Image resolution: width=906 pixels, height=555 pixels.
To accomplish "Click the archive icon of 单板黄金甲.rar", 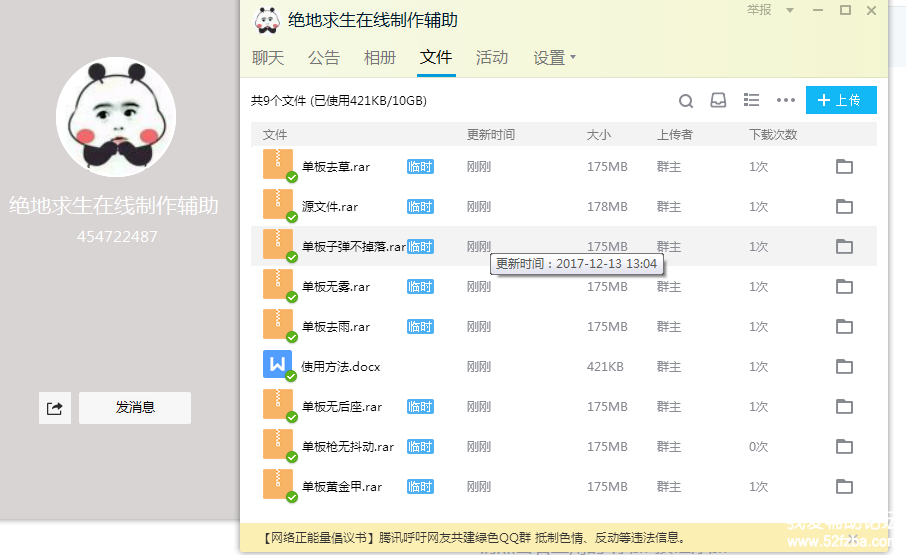I will [x=278, y=484].
